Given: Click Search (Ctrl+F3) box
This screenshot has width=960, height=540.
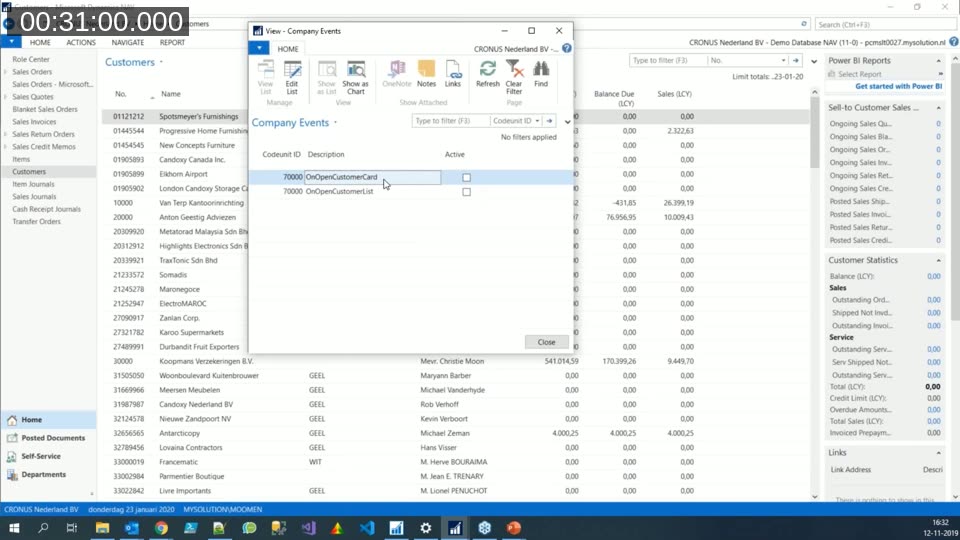Looking at the screenshot, I should click(885, 24).
